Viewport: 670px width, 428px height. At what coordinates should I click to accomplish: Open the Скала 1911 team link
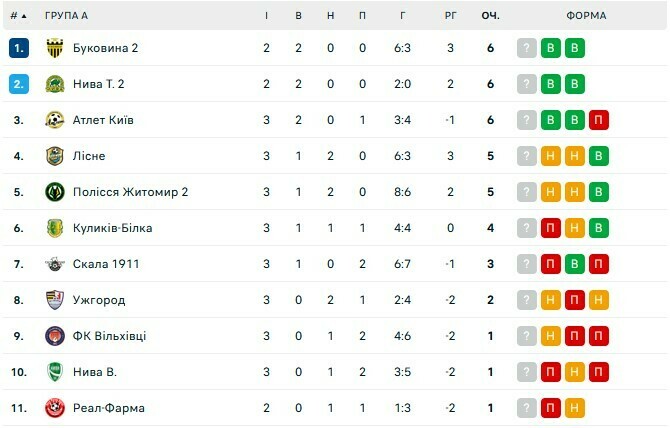point(106,264)
